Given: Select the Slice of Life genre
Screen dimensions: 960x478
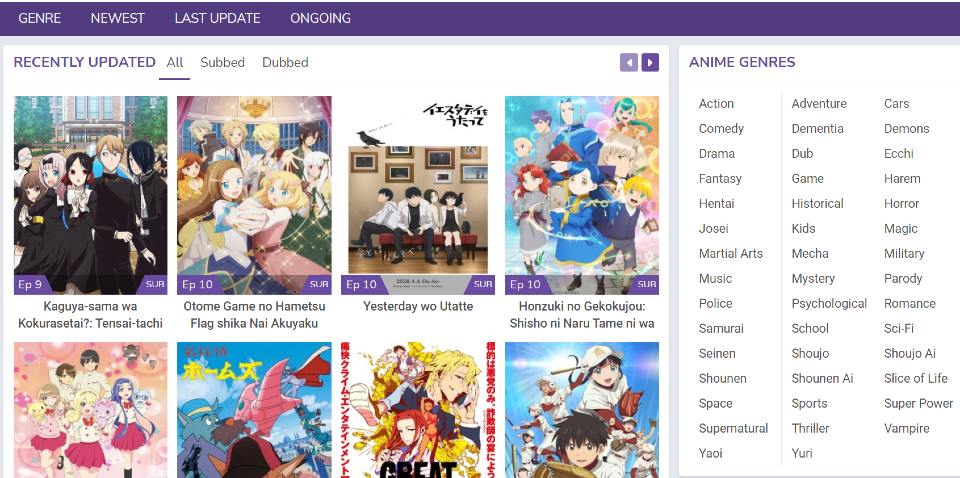Looking at the screenshot, I should pos(915,379).
